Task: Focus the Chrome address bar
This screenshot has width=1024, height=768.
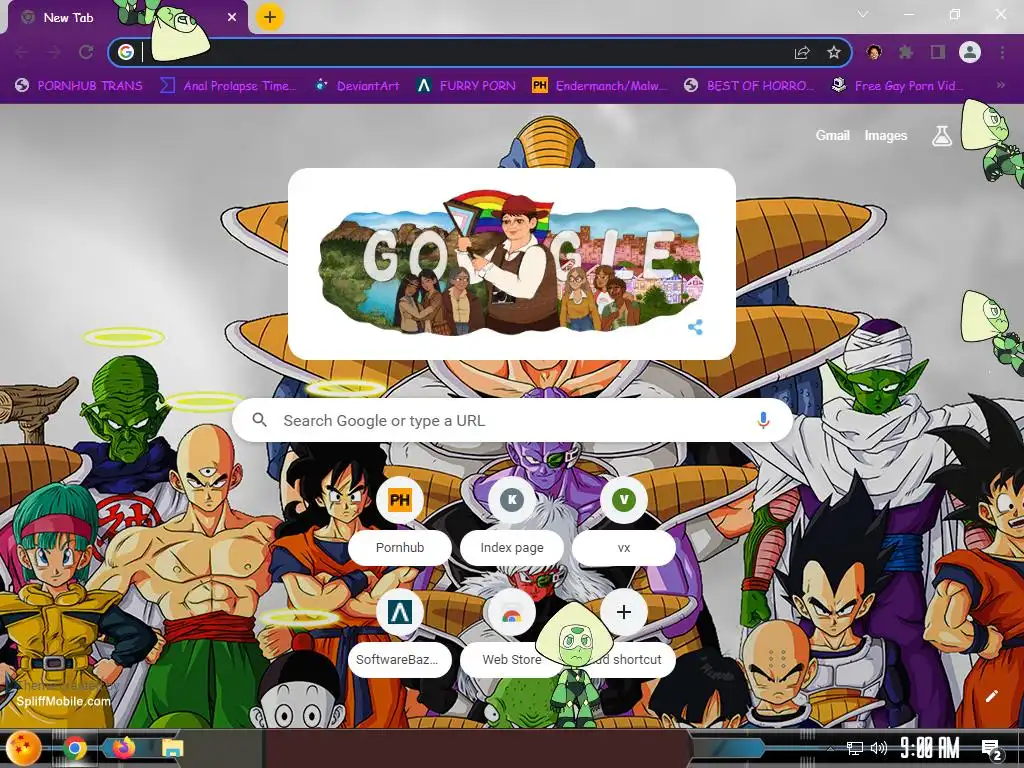Action: coord(480,52)
